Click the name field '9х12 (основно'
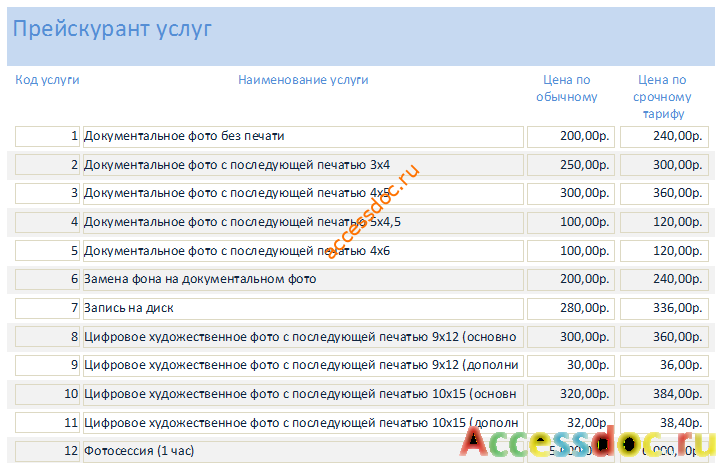Viewport: 723px width, 463px height. [303, 337]
